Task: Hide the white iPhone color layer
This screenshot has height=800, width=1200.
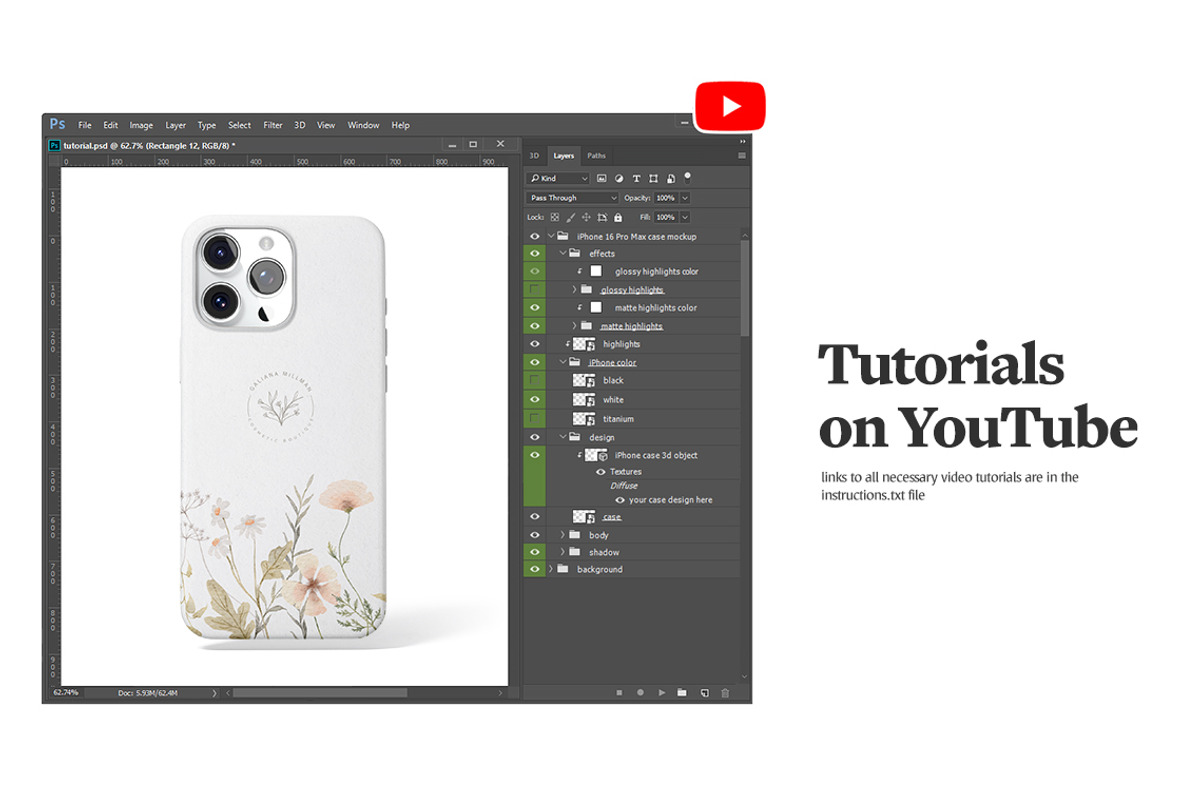Action: [535, 399]
